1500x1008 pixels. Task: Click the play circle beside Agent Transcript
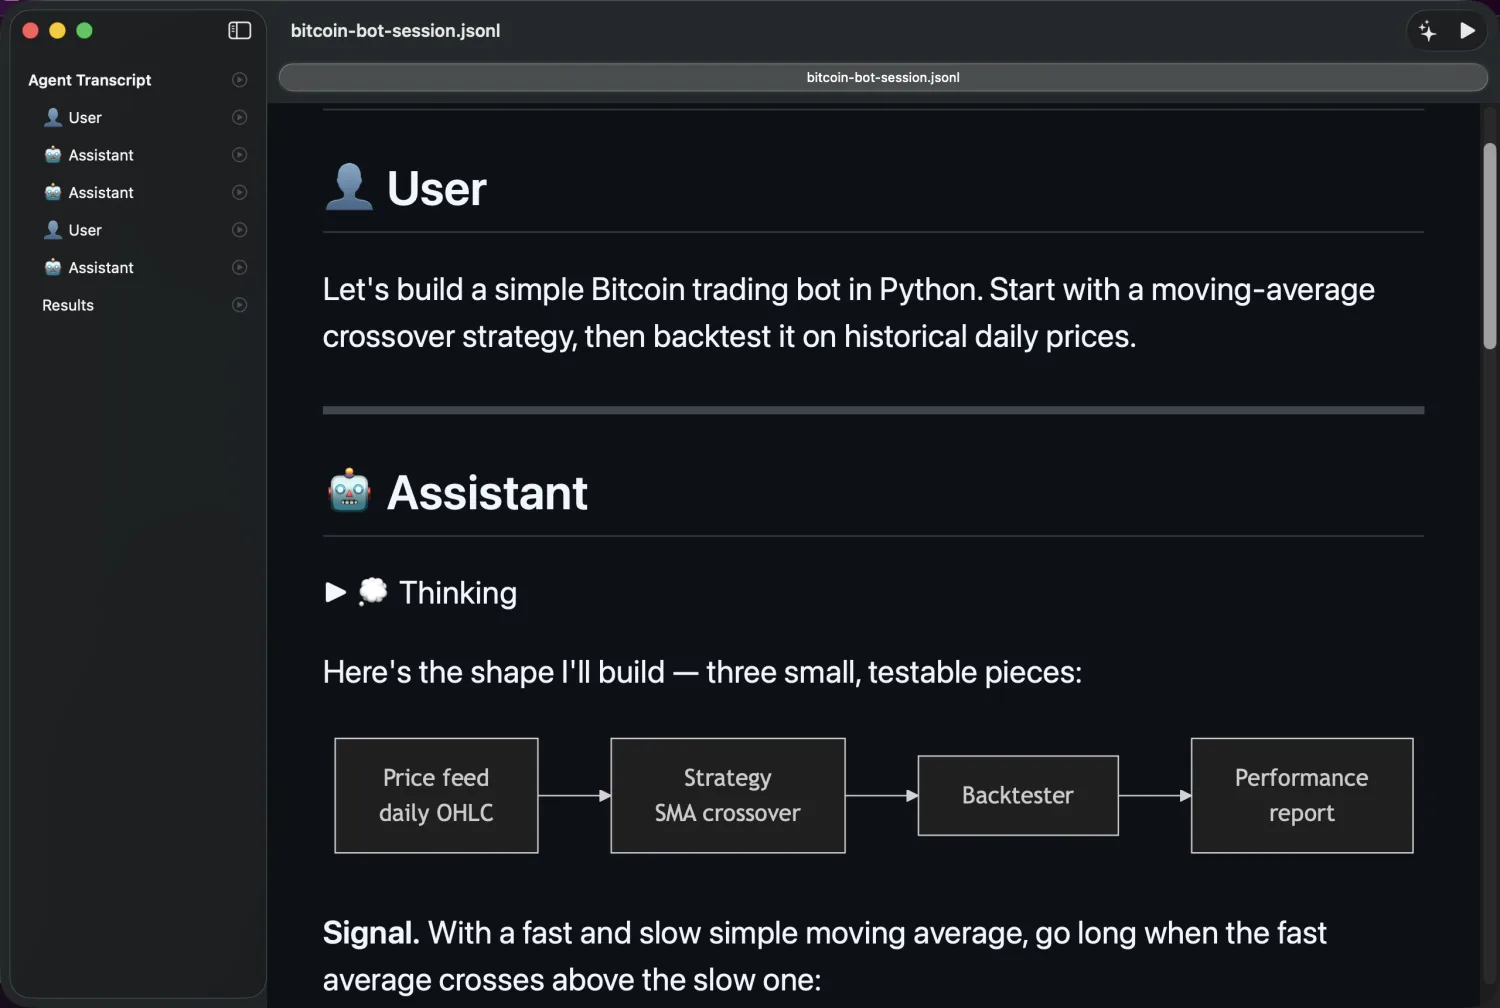pos(239,80)
